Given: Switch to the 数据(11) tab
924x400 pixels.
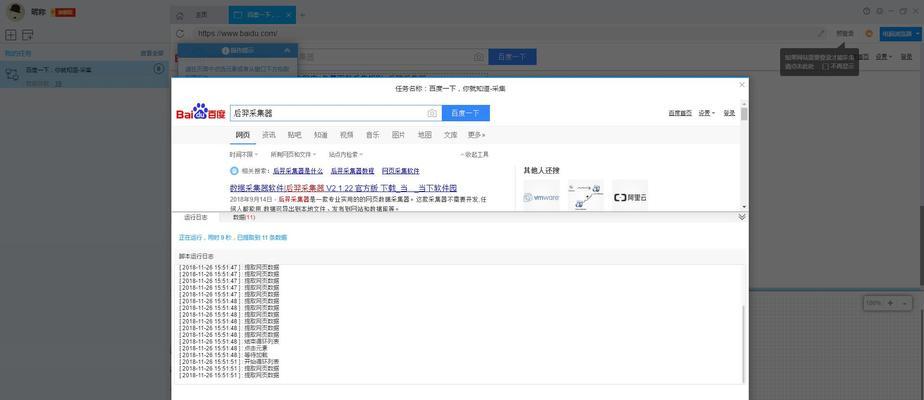Looking at the screenshot, I should [x=243, y=217].
